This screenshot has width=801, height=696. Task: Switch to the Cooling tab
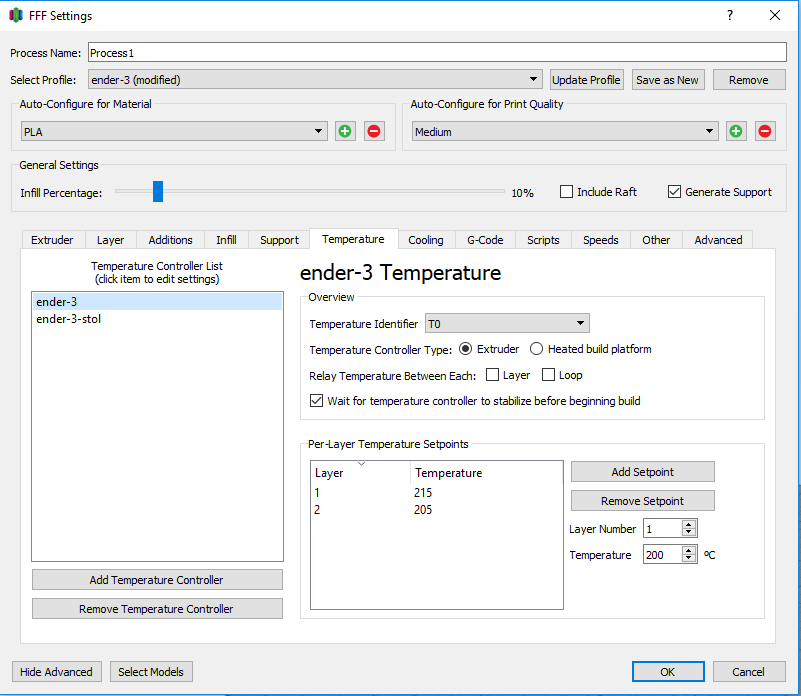click(x=426, y=240)
